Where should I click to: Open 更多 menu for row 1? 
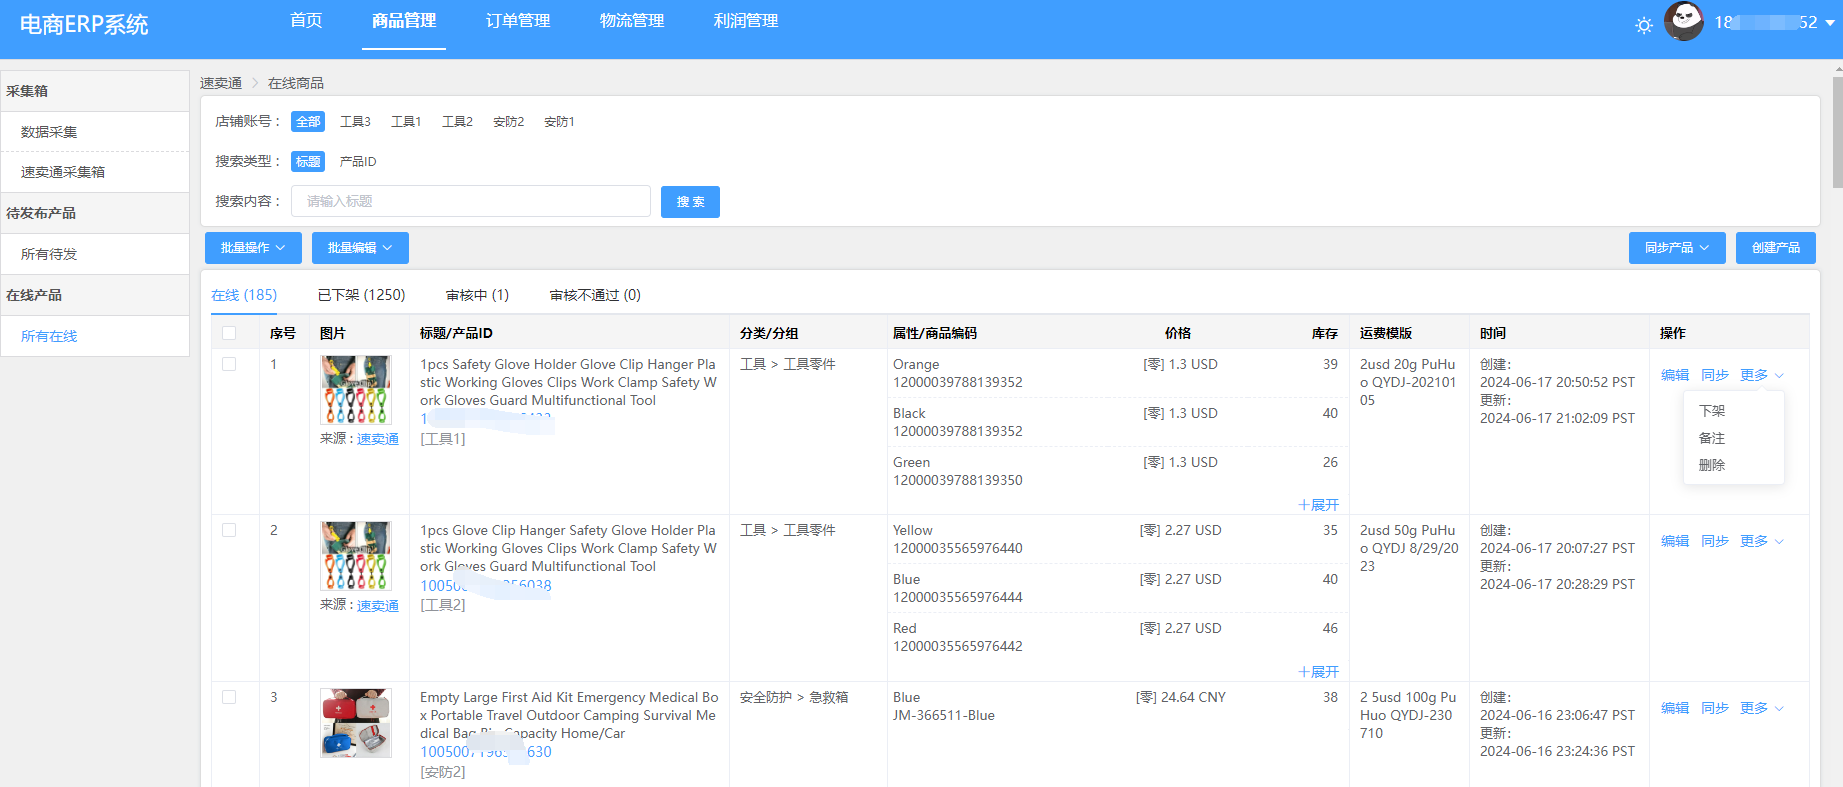click(x=1761, y=375)
